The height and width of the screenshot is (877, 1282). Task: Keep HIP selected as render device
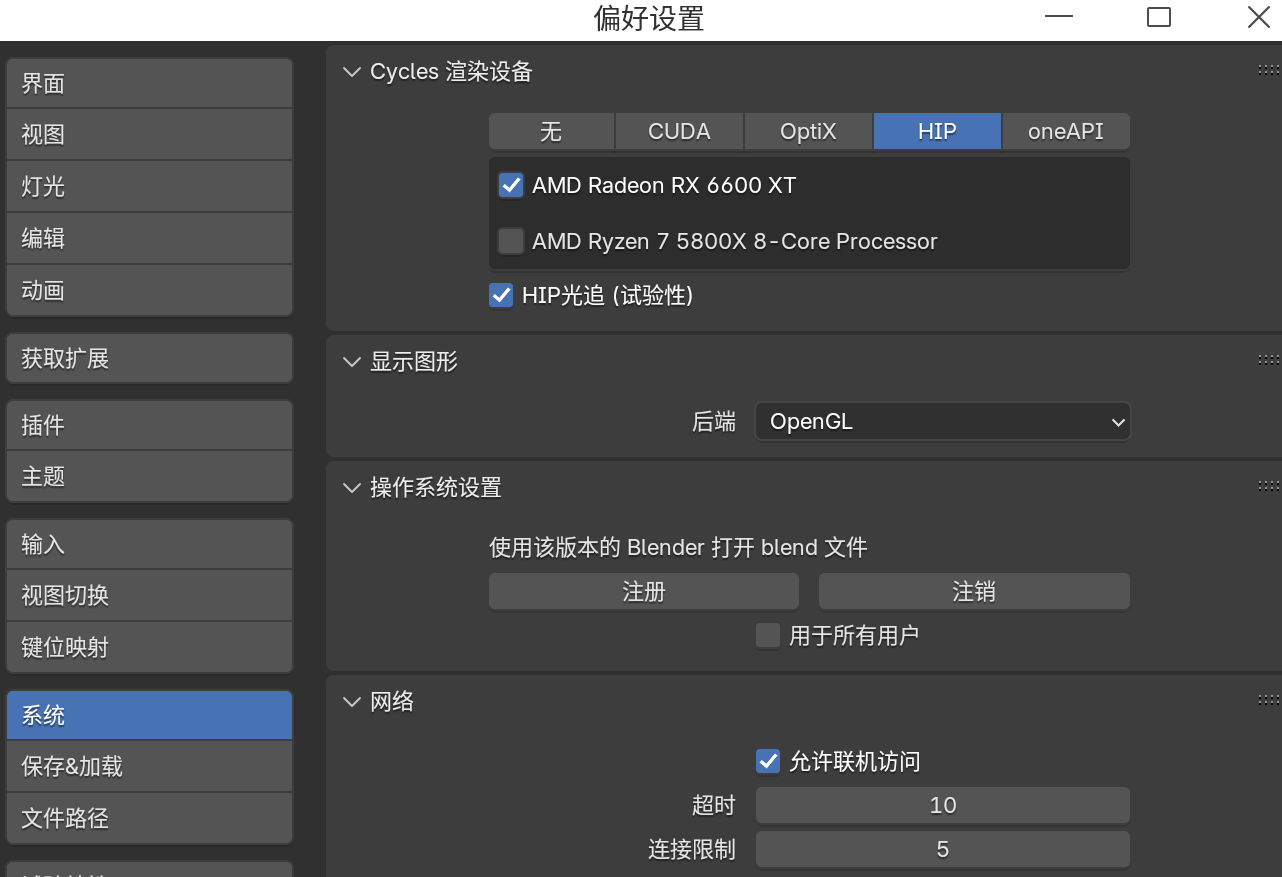tap(937, 131)
